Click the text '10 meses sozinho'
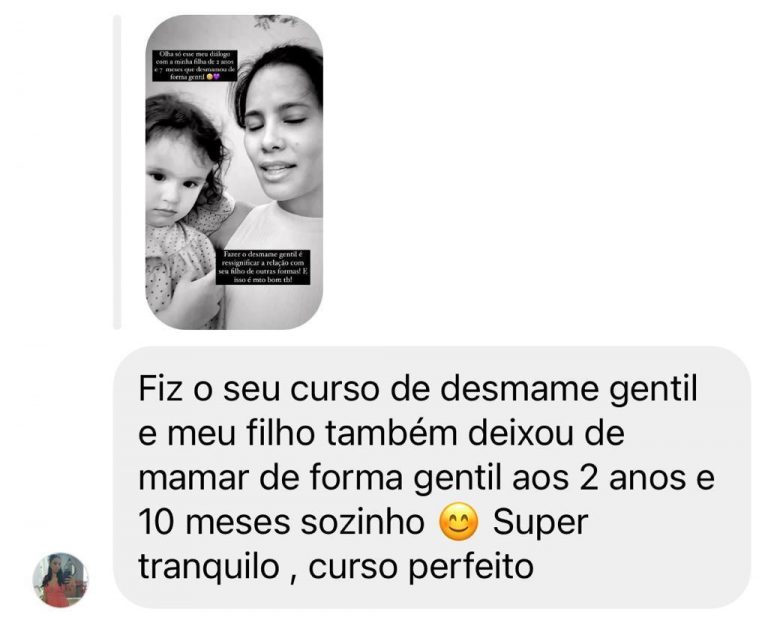This screenshot has width=768, height=641. pos(281,522)
